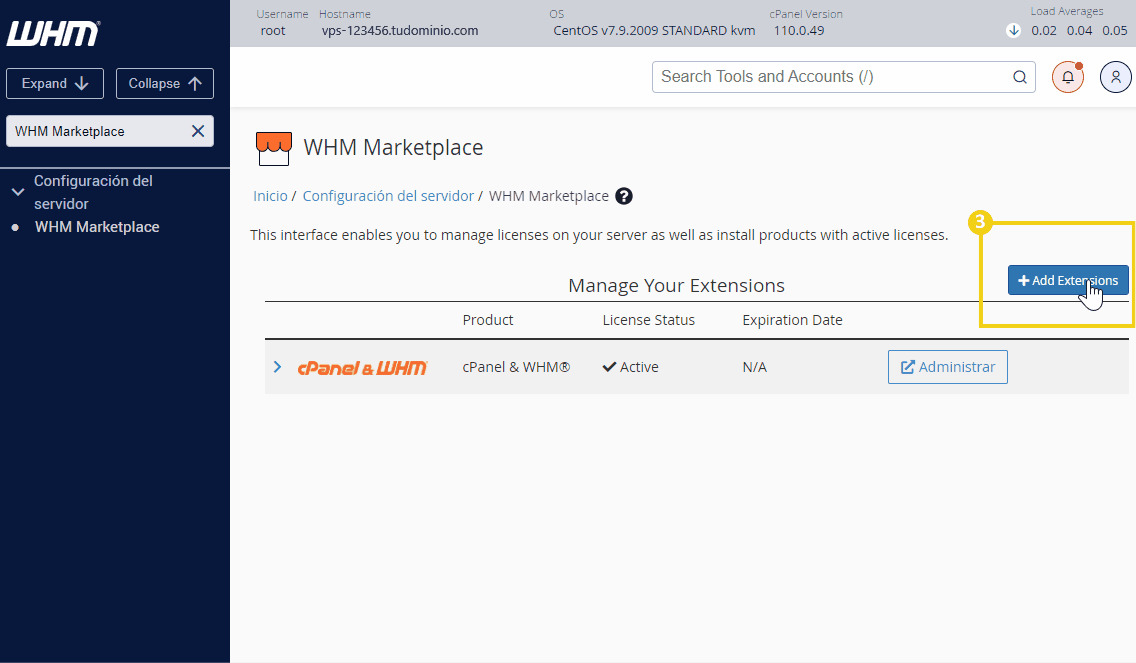
Task: Click Administrar for cPanel & WHM
Action: pyautogui.click(x=948, y=367)
